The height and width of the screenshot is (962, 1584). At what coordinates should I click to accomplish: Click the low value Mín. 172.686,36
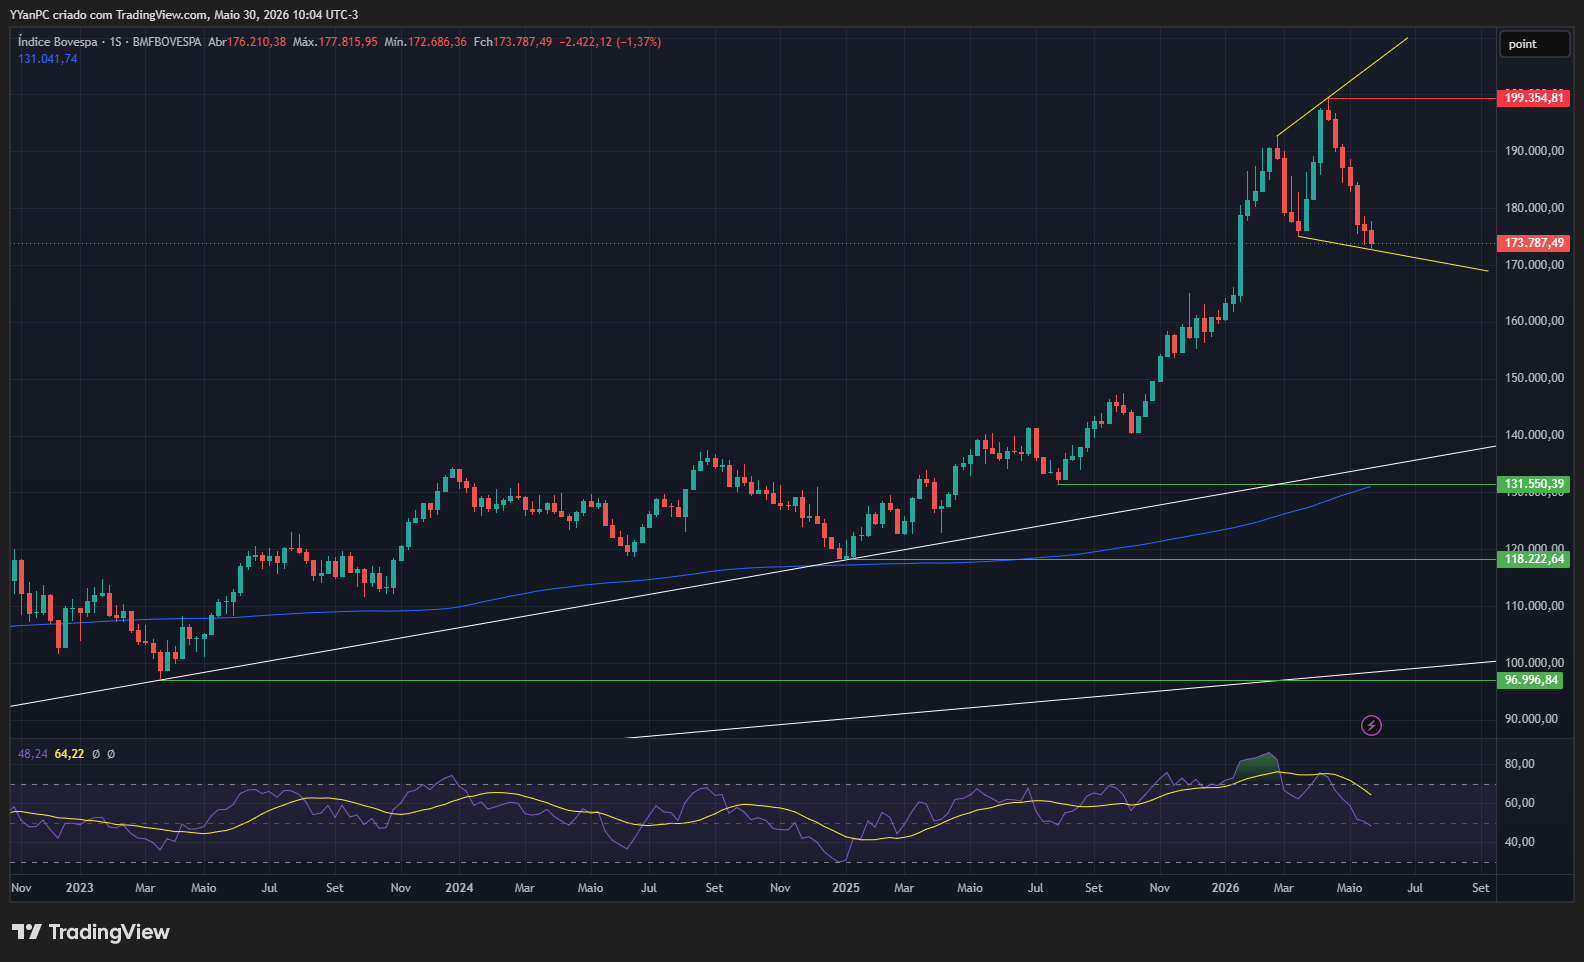(425, 42)
